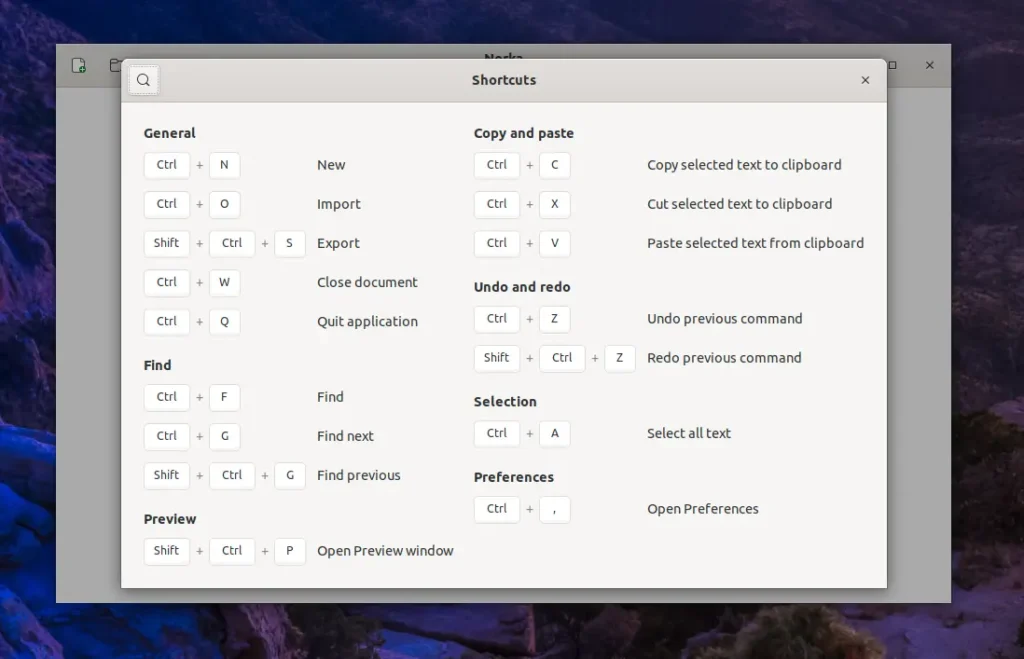Click the S key in Export shortcut
Screen dimensions: 1024x659
[x=289, y=243]
